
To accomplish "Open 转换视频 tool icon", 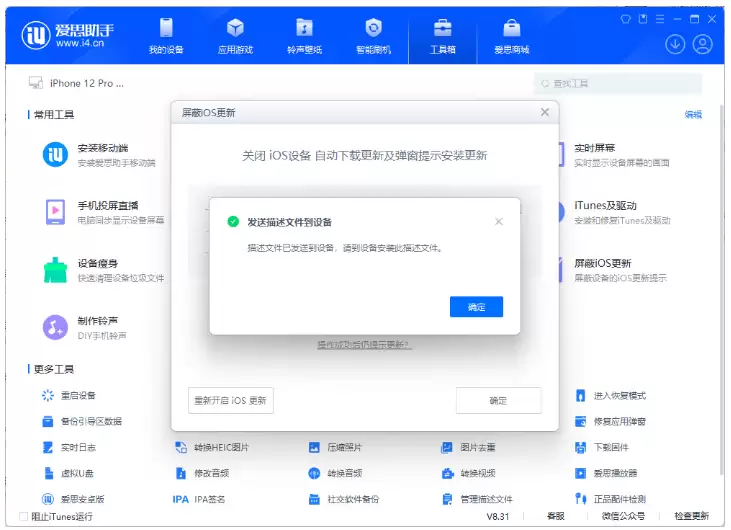I will (448, 473).
